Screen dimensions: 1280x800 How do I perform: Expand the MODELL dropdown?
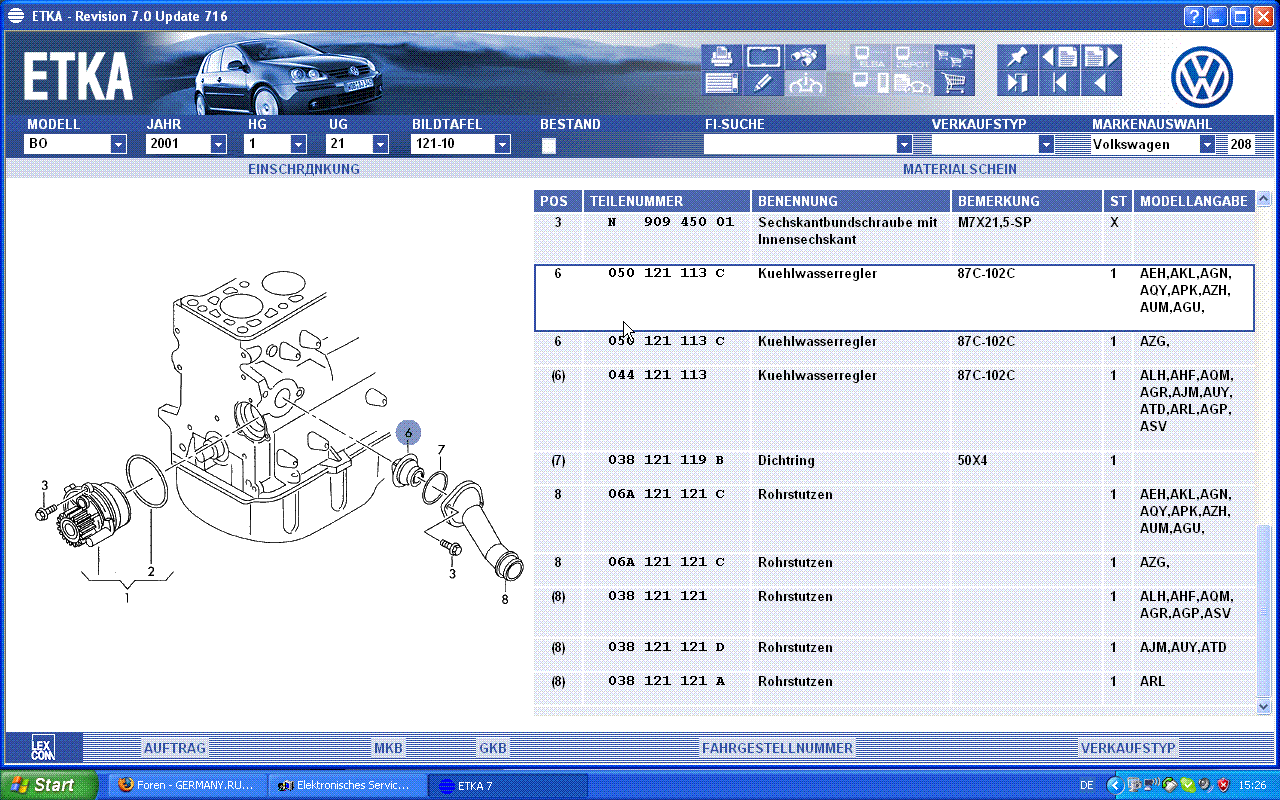(x=118, y=145)
